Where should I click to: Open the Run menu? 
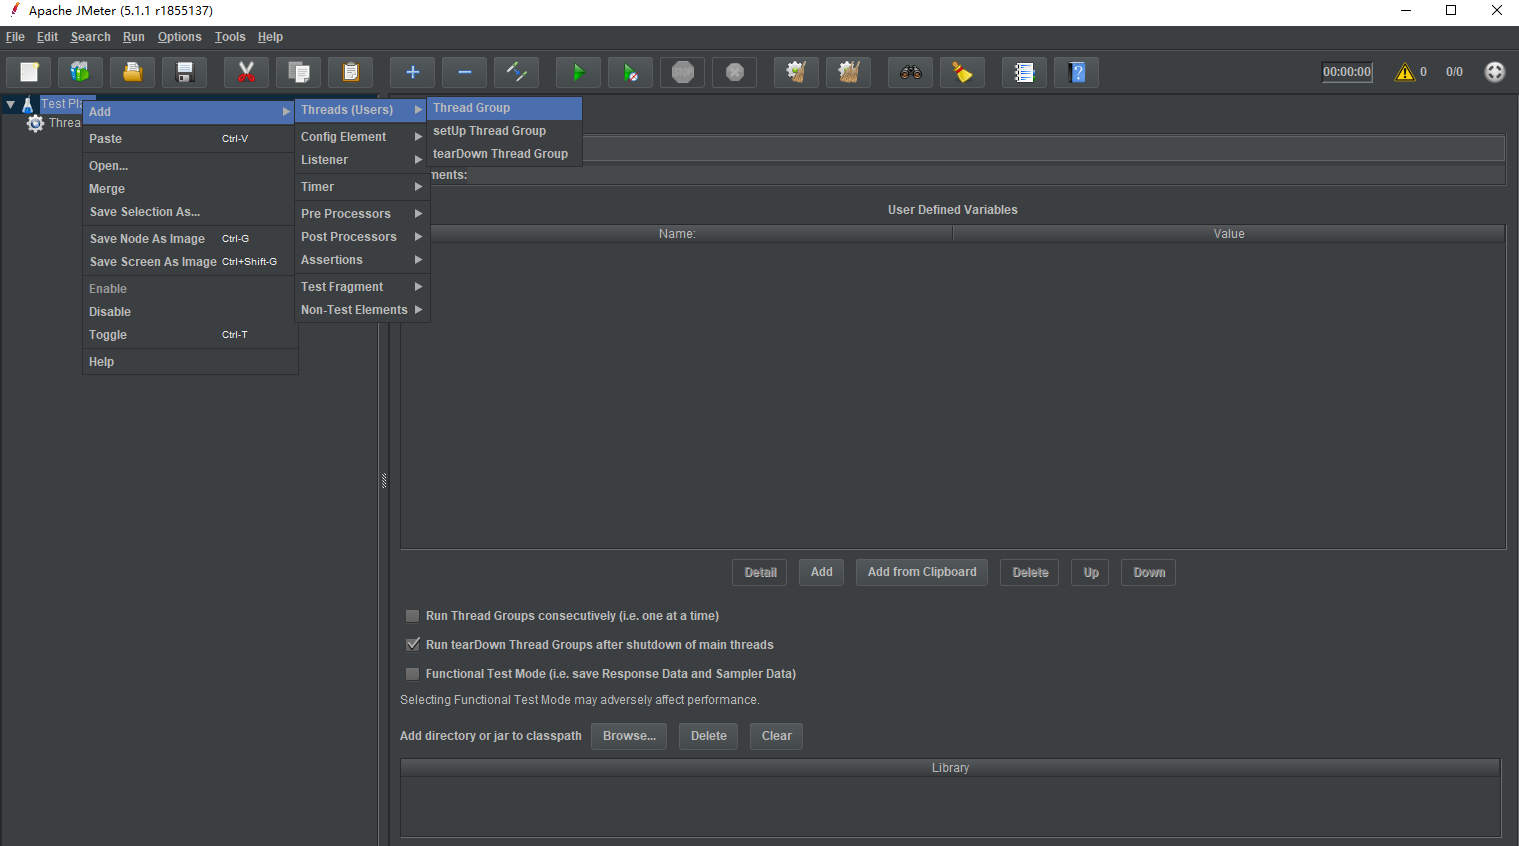click(133, 37)
